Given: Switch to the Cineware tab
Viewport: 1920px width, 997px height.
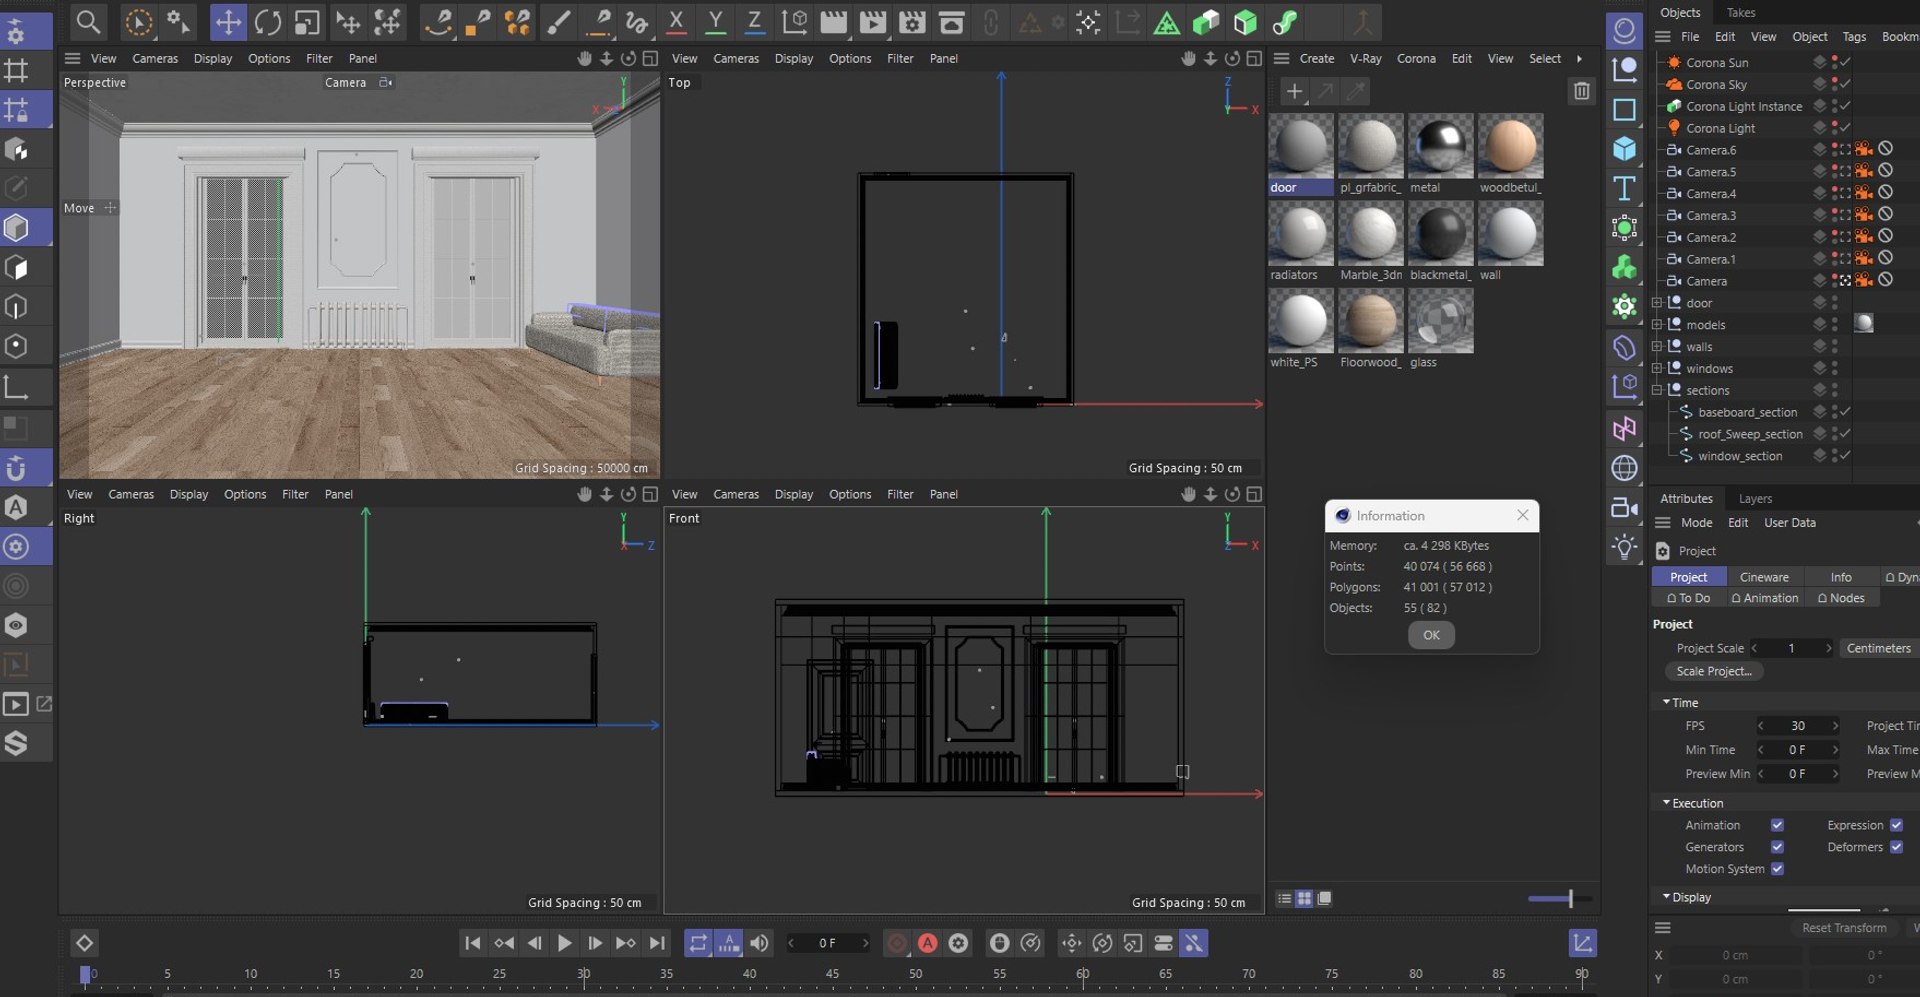Looking at the screenshot, I should click(x=1764, y=578).
